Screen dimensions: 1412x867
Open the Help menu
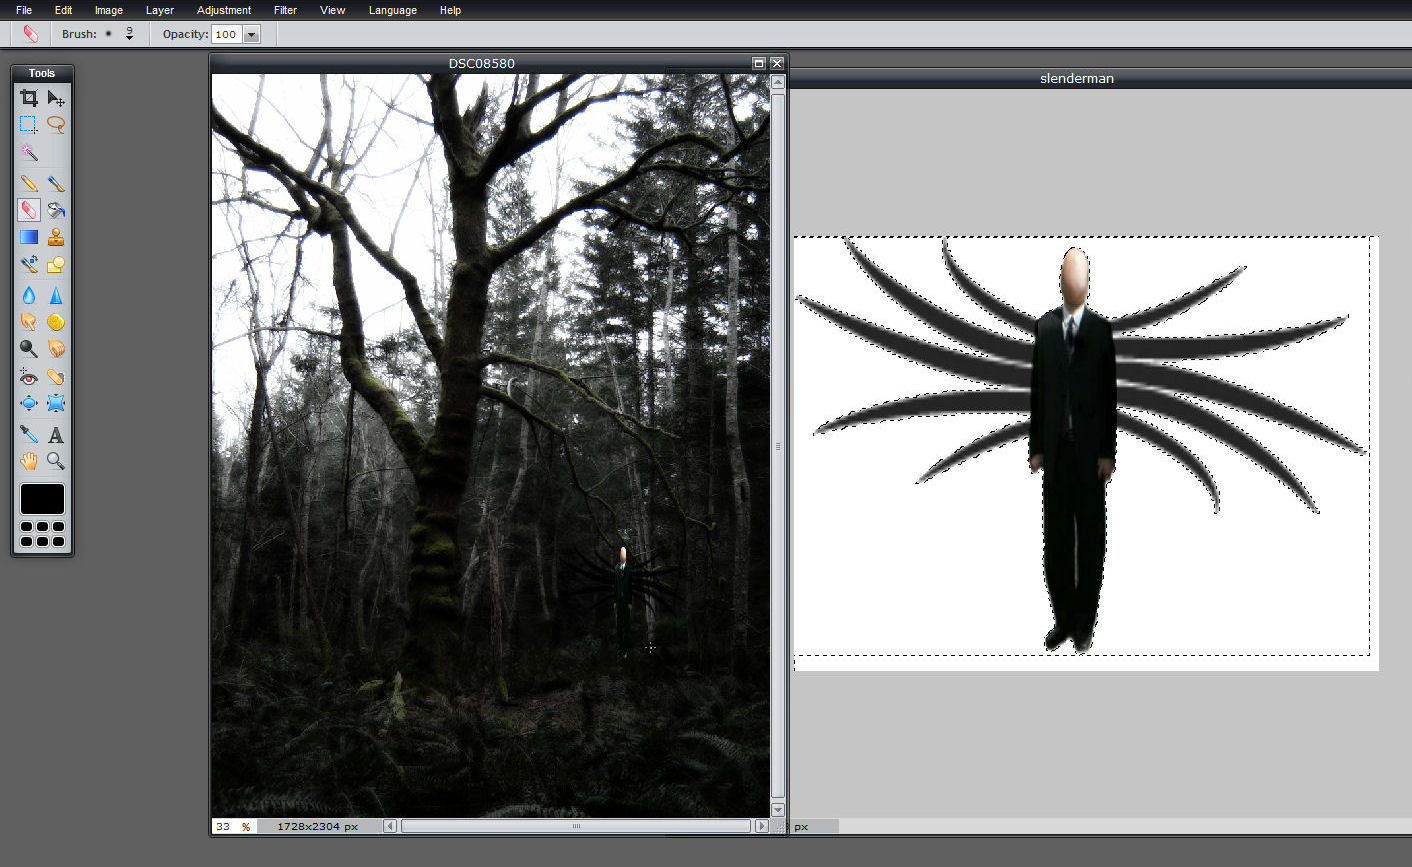click(450, 10)
